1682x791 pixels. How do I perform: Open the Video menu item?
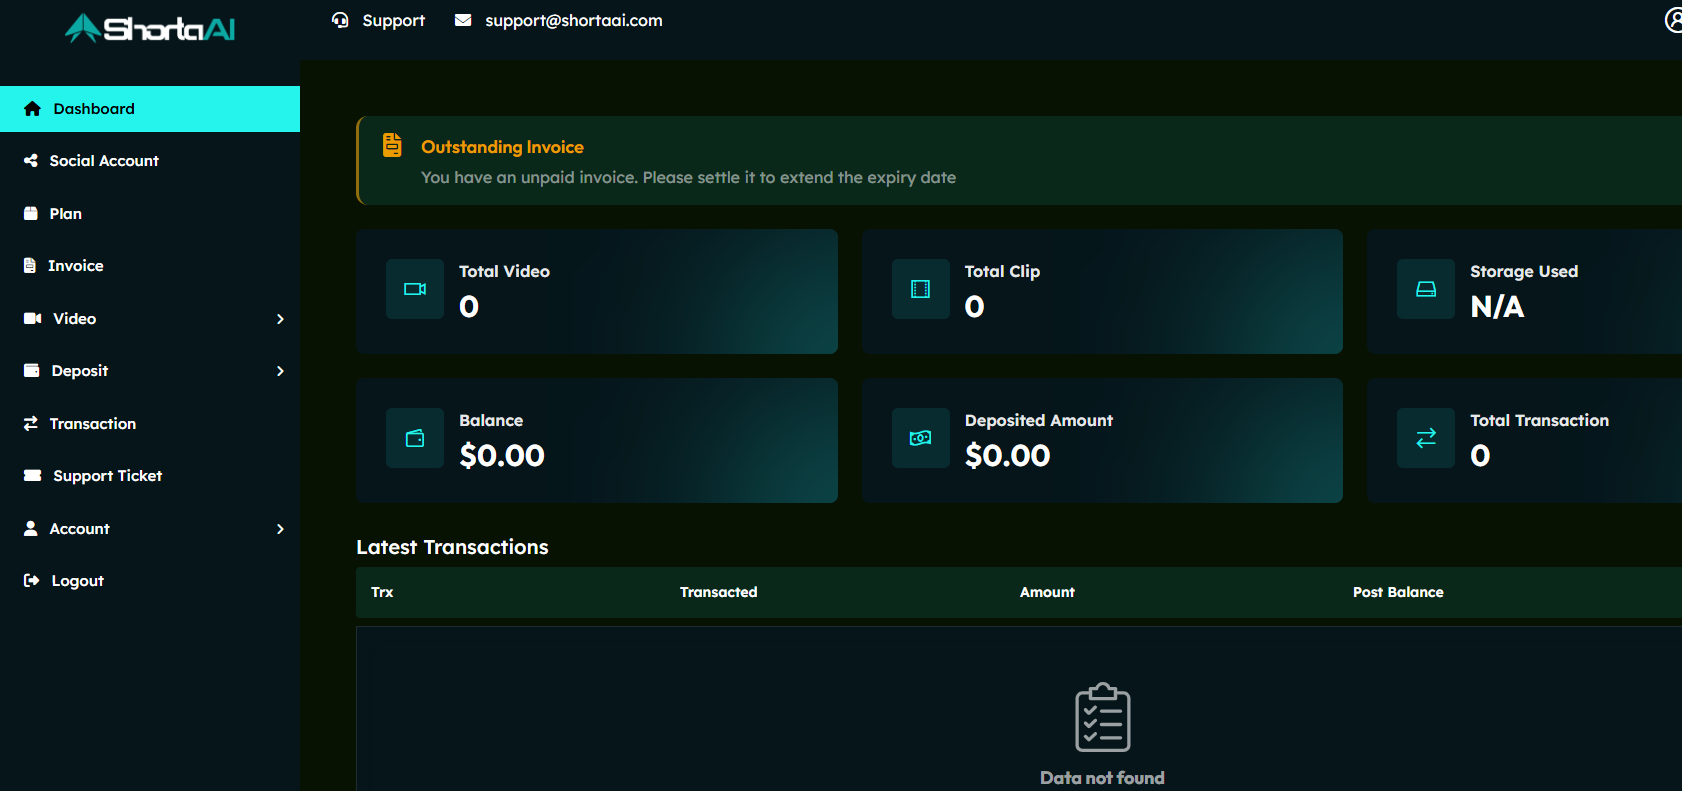(150, 319)
